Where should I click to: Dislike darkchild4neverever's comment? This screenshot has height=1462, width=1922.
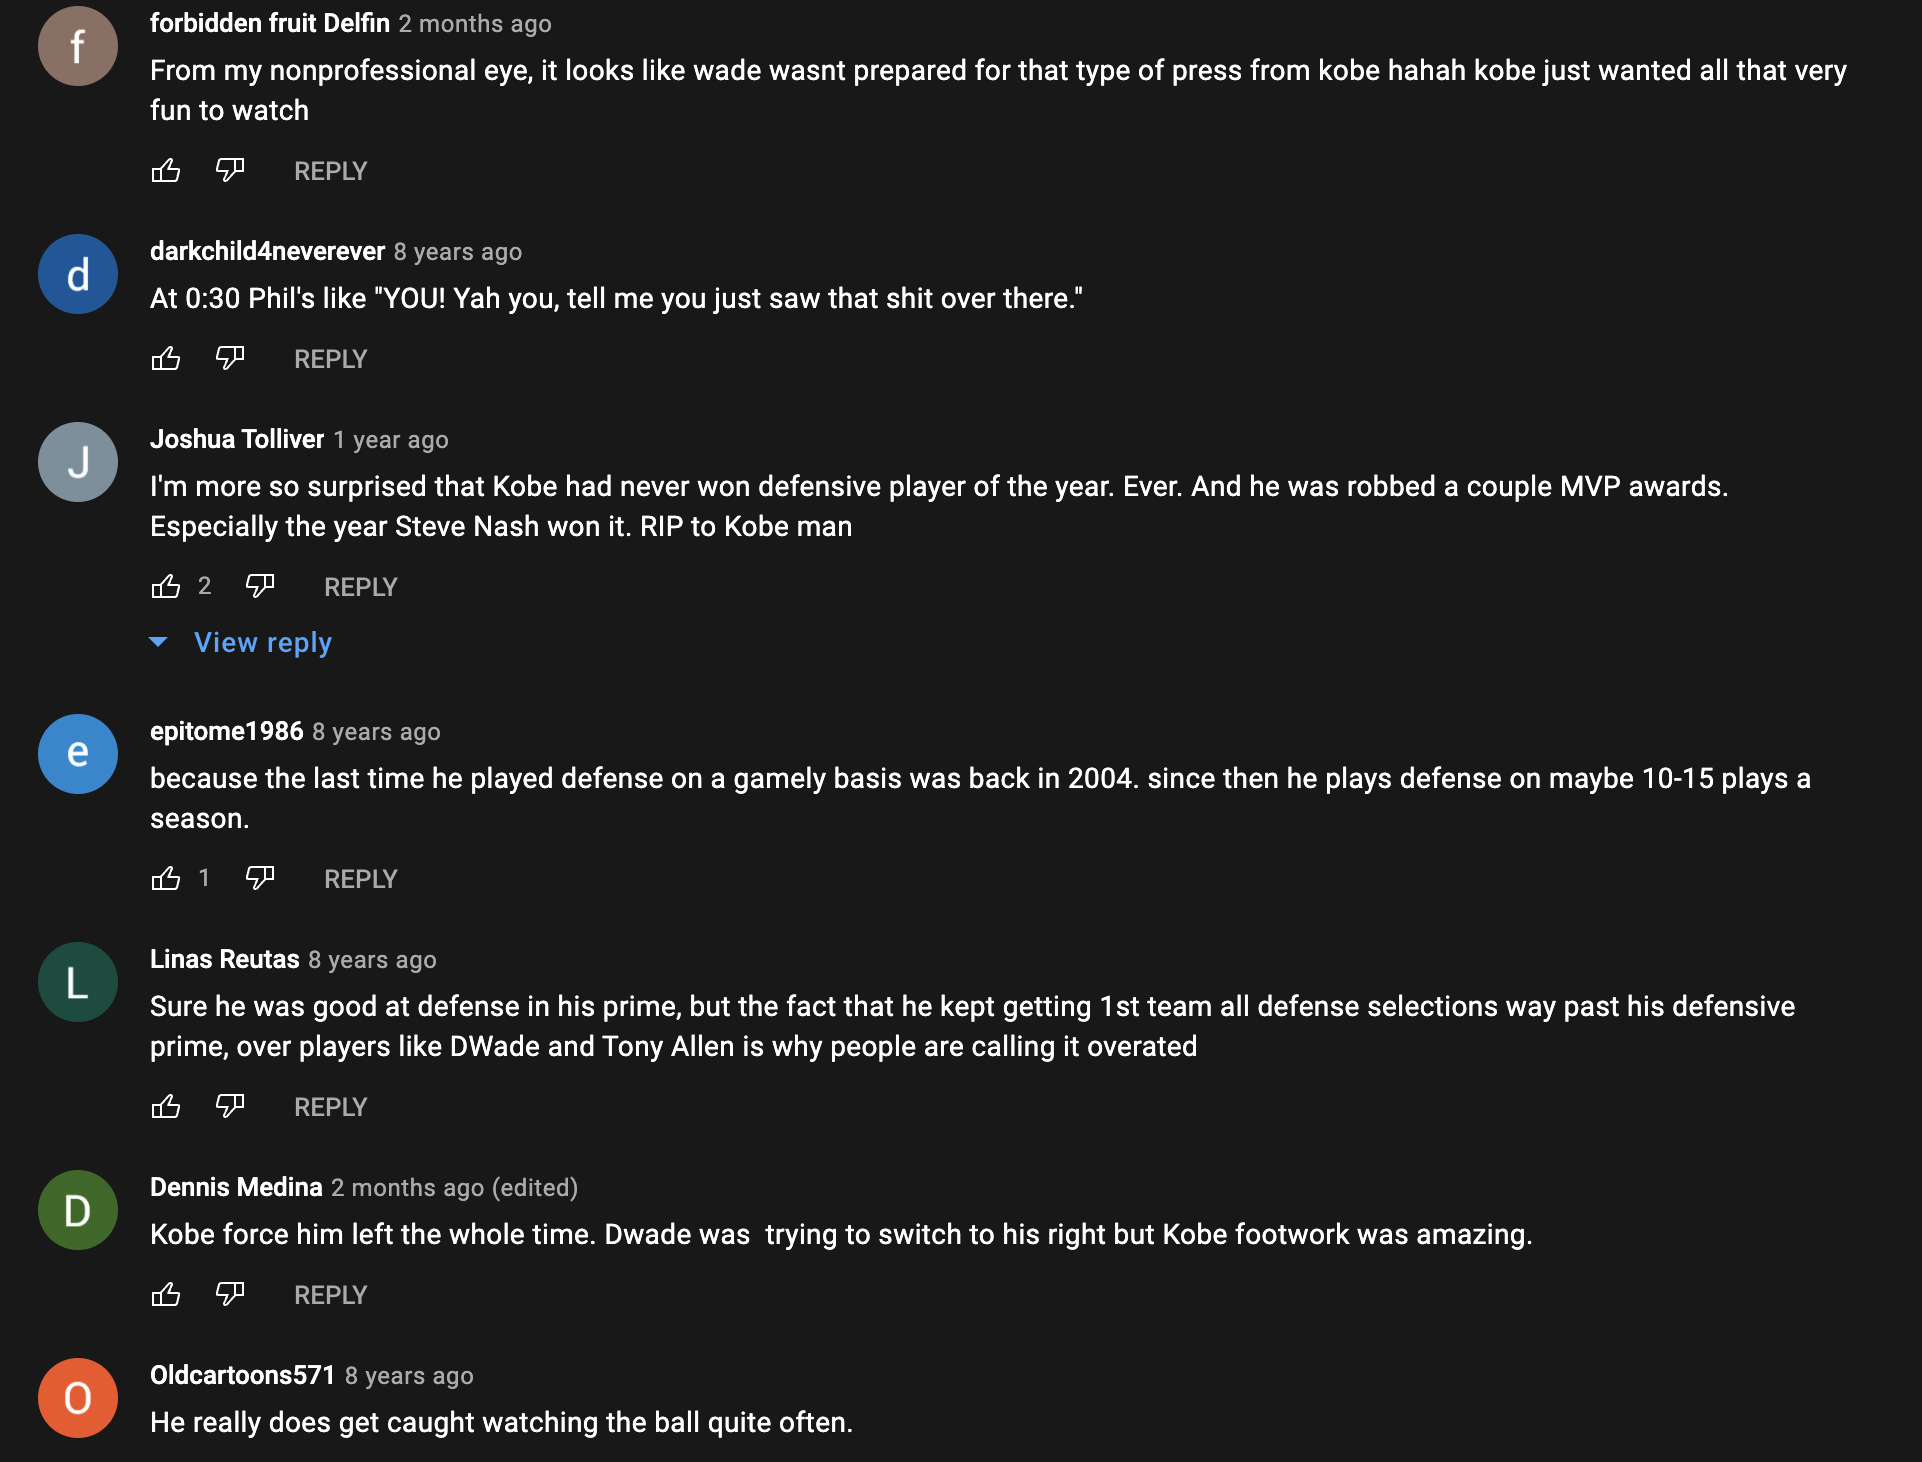pyautogui.click(x=230, y=359)
